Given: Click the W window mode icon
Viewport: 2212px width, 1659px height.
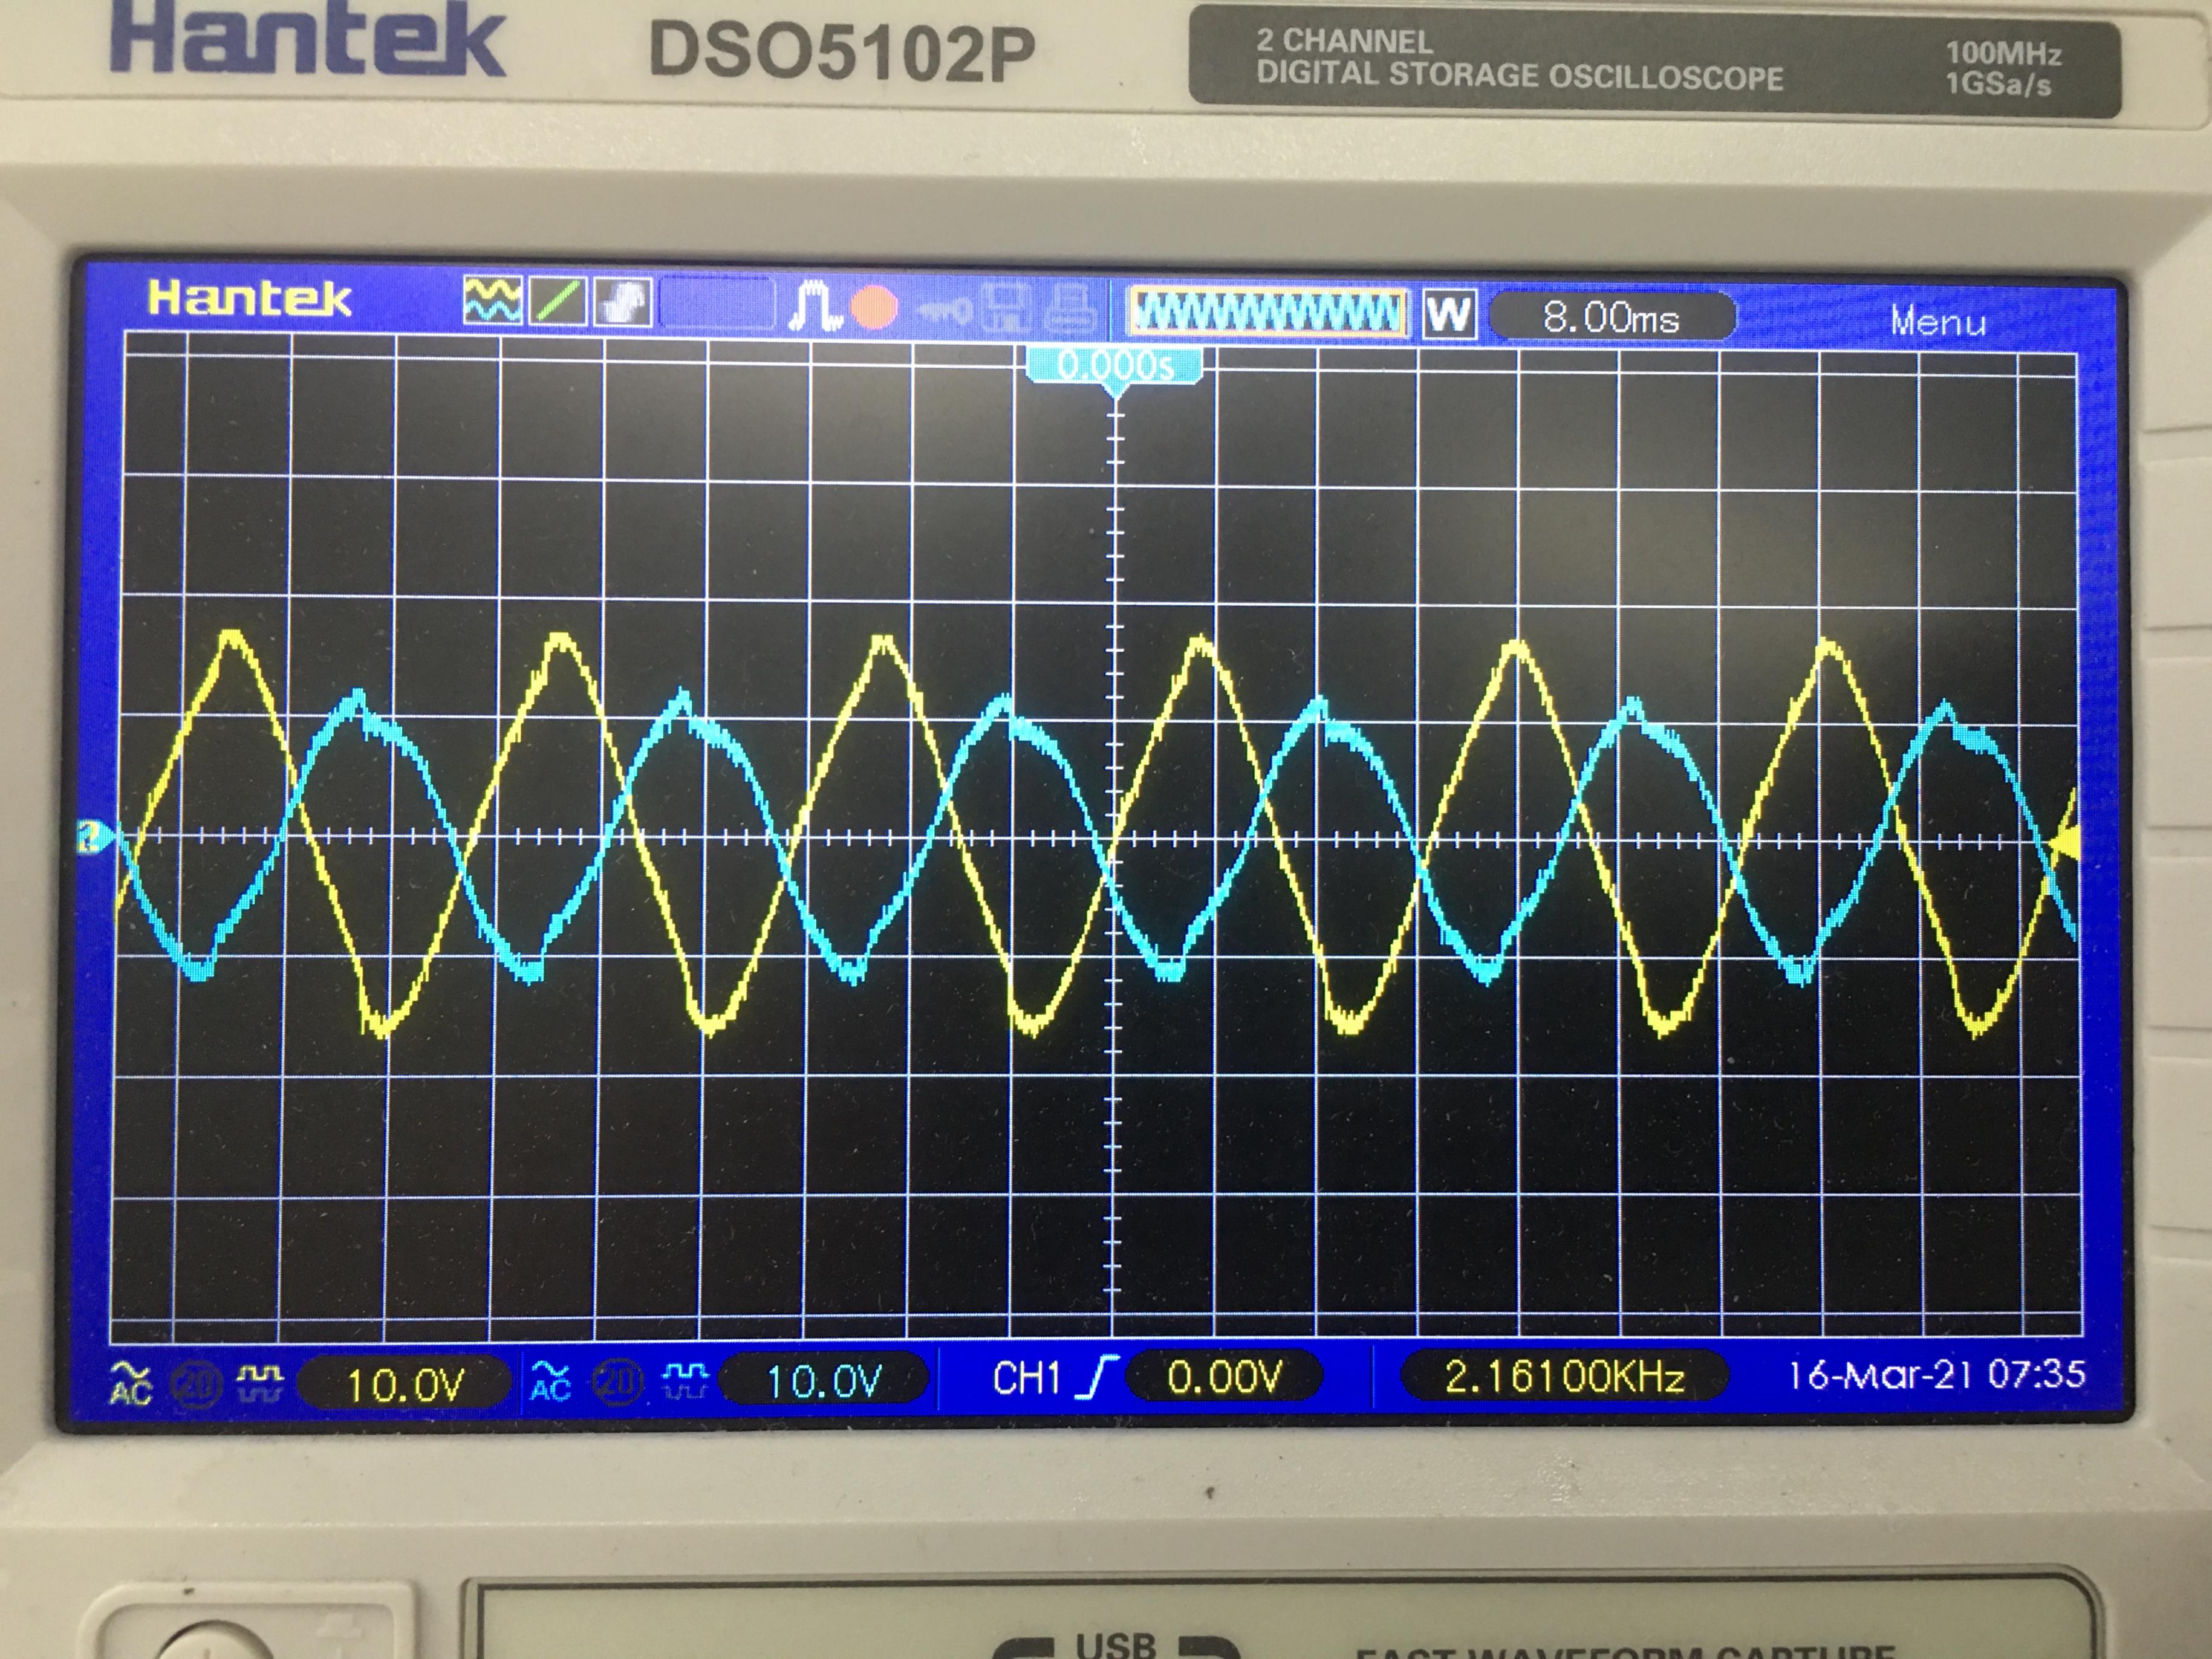Looking at the screenshot, I should 1449,315.
